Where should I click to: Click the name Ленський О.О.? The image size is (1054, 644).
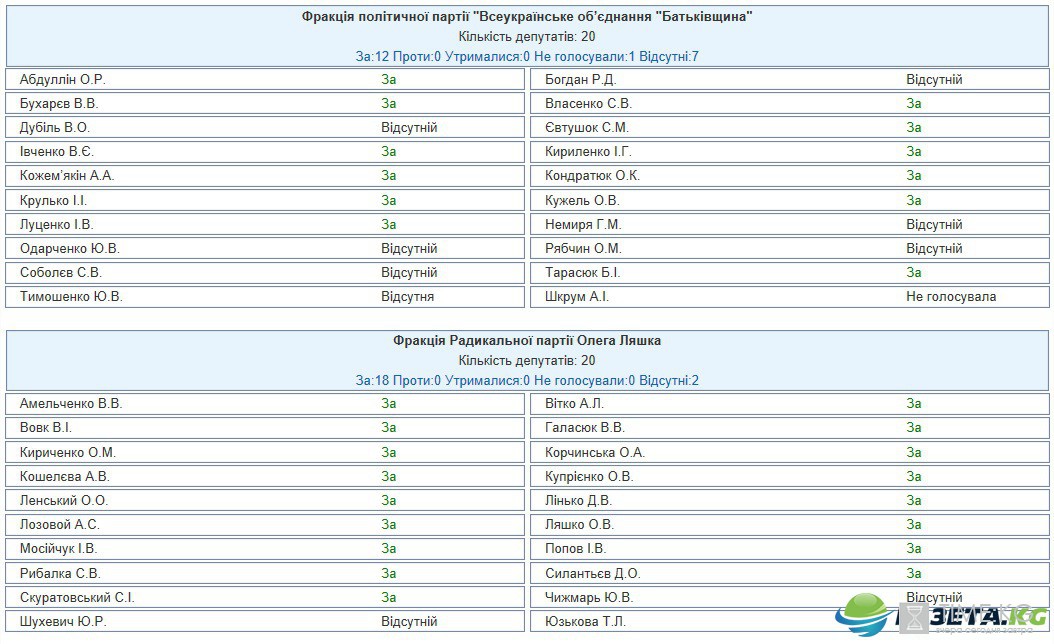[x=64, y=501]
